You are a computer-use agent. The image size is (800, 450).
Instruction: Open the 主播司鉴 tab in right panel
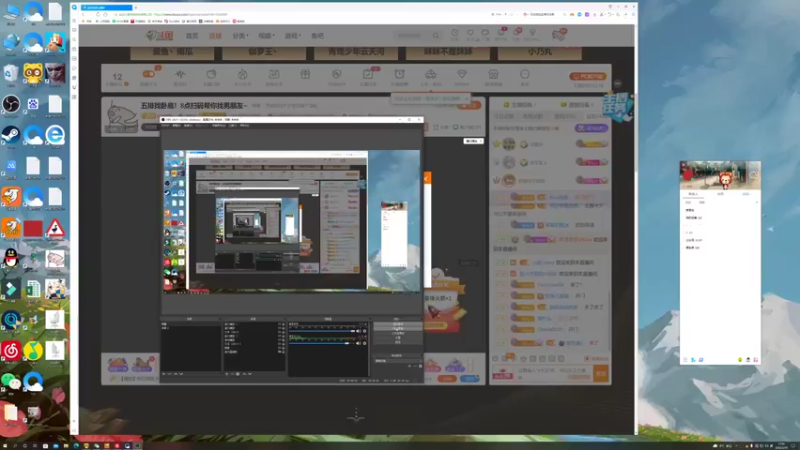tap(519, 105)
